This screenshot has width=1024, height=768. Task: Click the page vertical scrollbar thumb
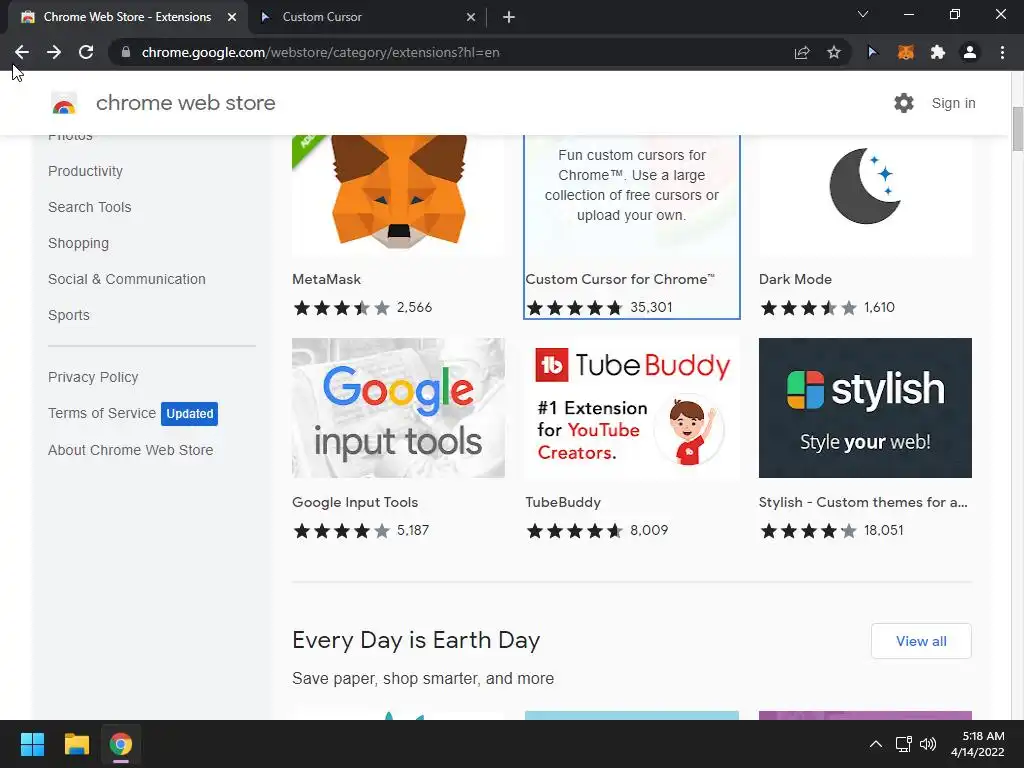click(1017, 129)
